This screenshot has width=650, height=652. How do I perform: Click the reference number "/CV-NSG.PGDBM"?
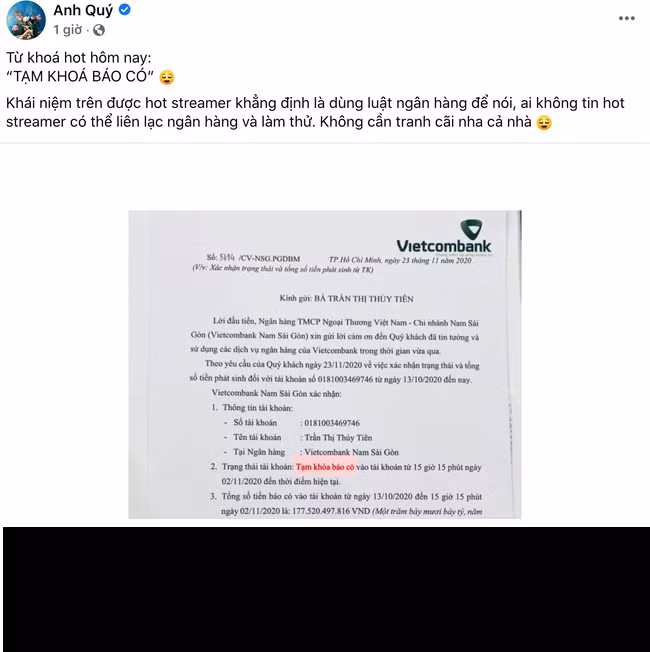click(269, 259)
